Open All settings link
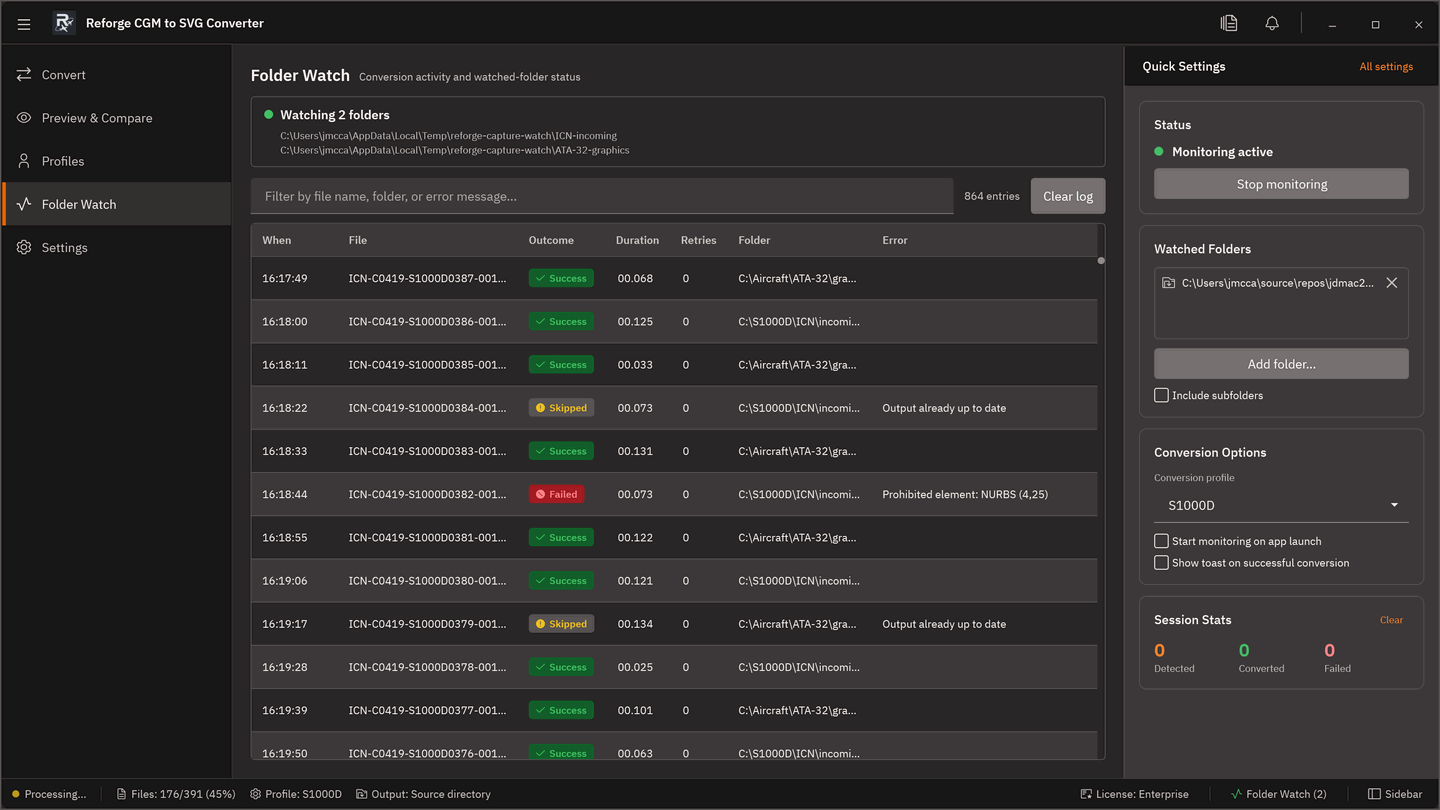The width and height of the screenshot is (1440, 810). (x=1386, y=67)
